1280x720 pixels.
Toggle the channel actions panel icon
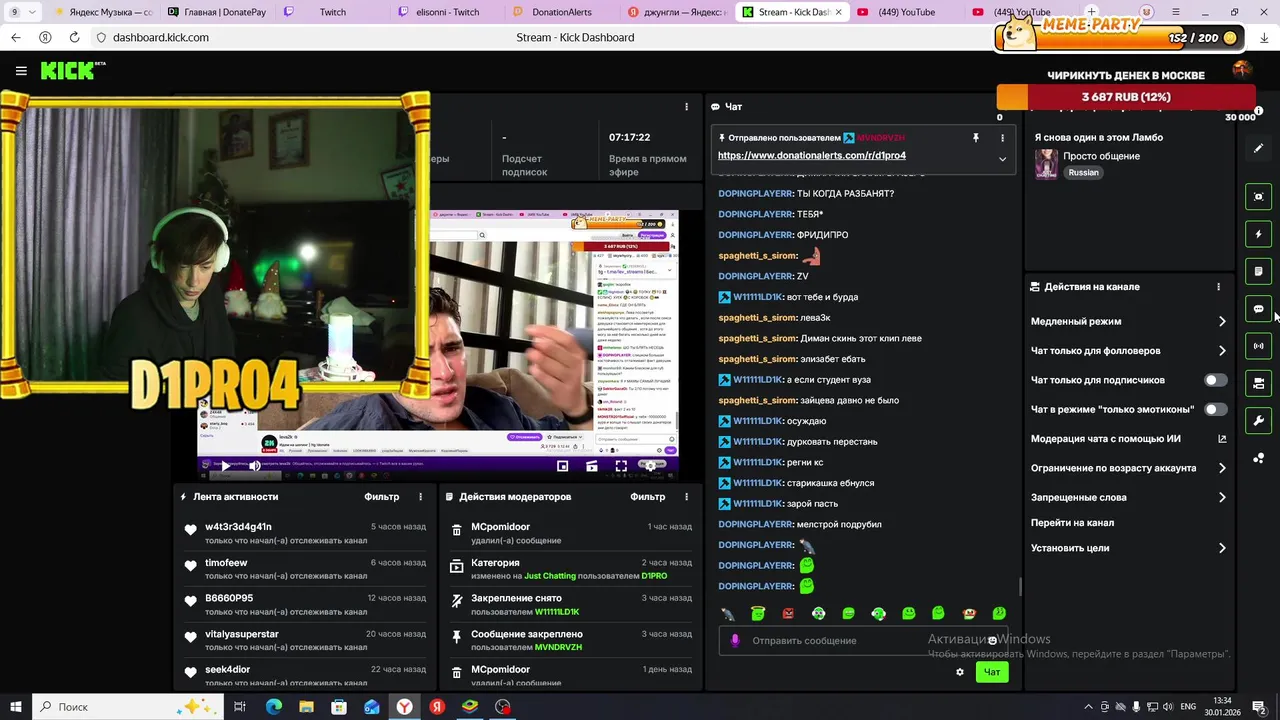(x=1259, y=383)
